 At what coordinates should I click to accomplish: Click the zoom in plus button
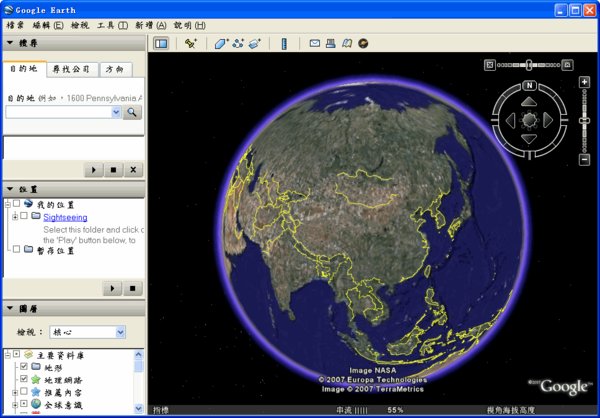tap(584, 82)
